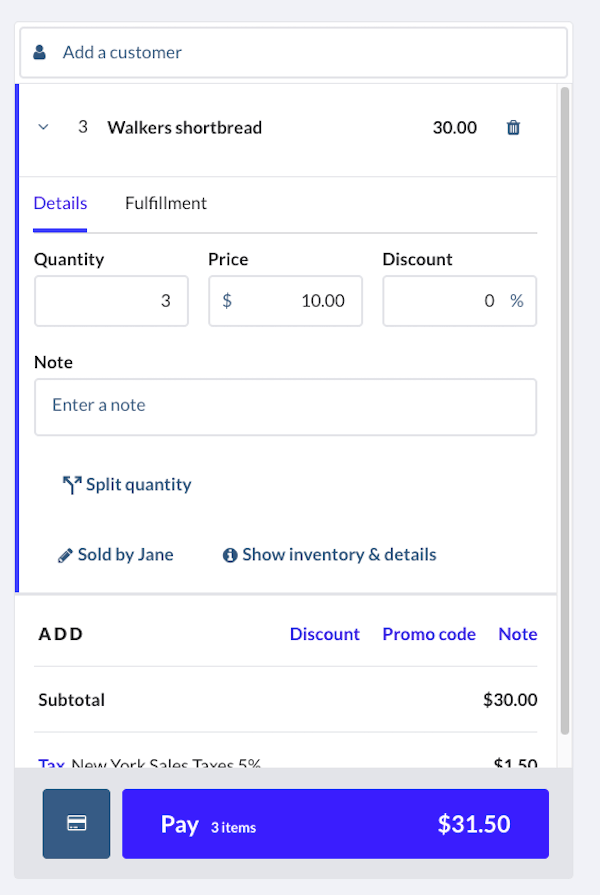This screenshot has width=600, height=895.
Task: Collapse the Walkers shortbread line item
Action: click(43, 128)
